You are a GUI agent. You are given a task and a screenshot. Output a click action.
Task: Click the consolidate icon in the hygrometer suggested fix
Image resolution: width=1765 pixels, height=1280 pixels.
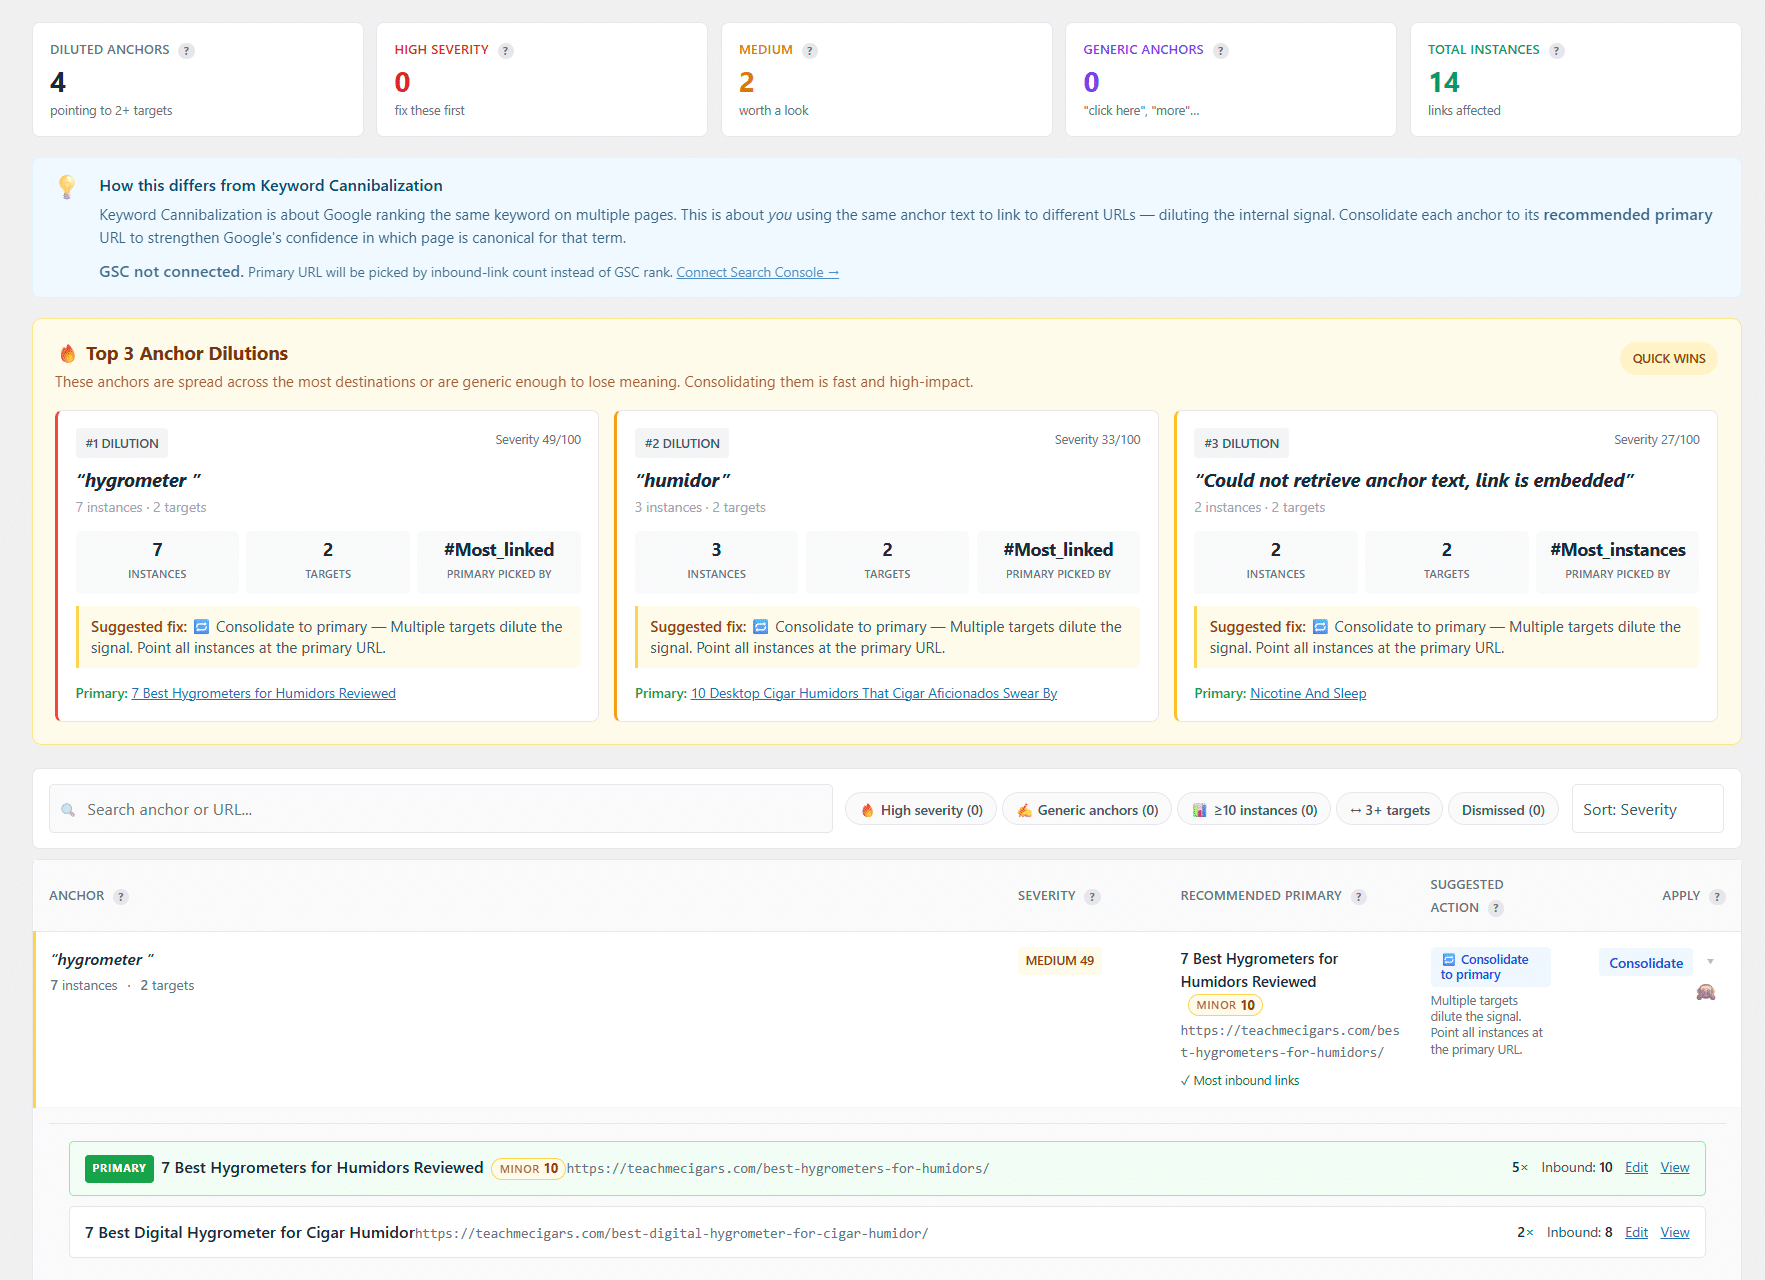point(202,627)
